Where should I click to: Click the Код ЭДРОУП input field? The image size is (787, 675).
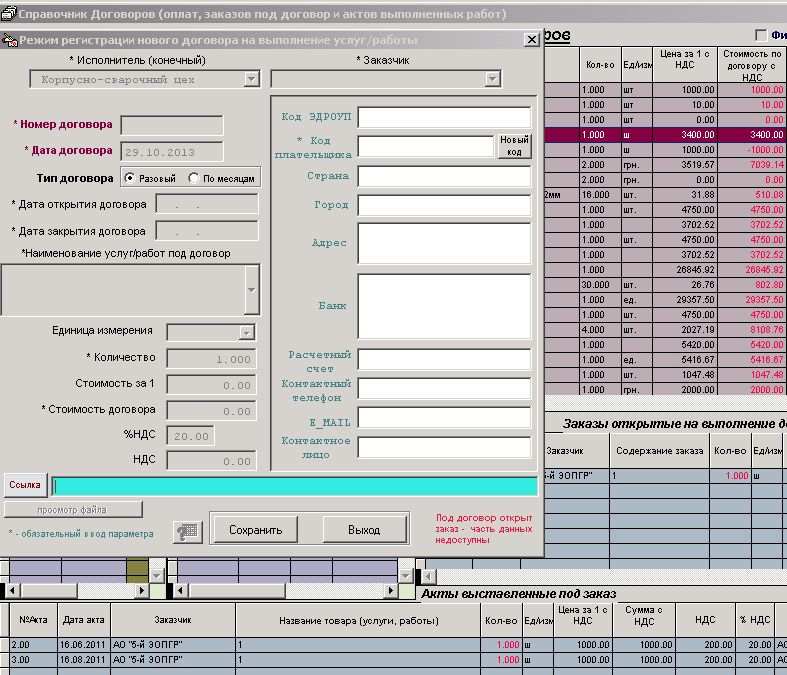tap(444, 118)
